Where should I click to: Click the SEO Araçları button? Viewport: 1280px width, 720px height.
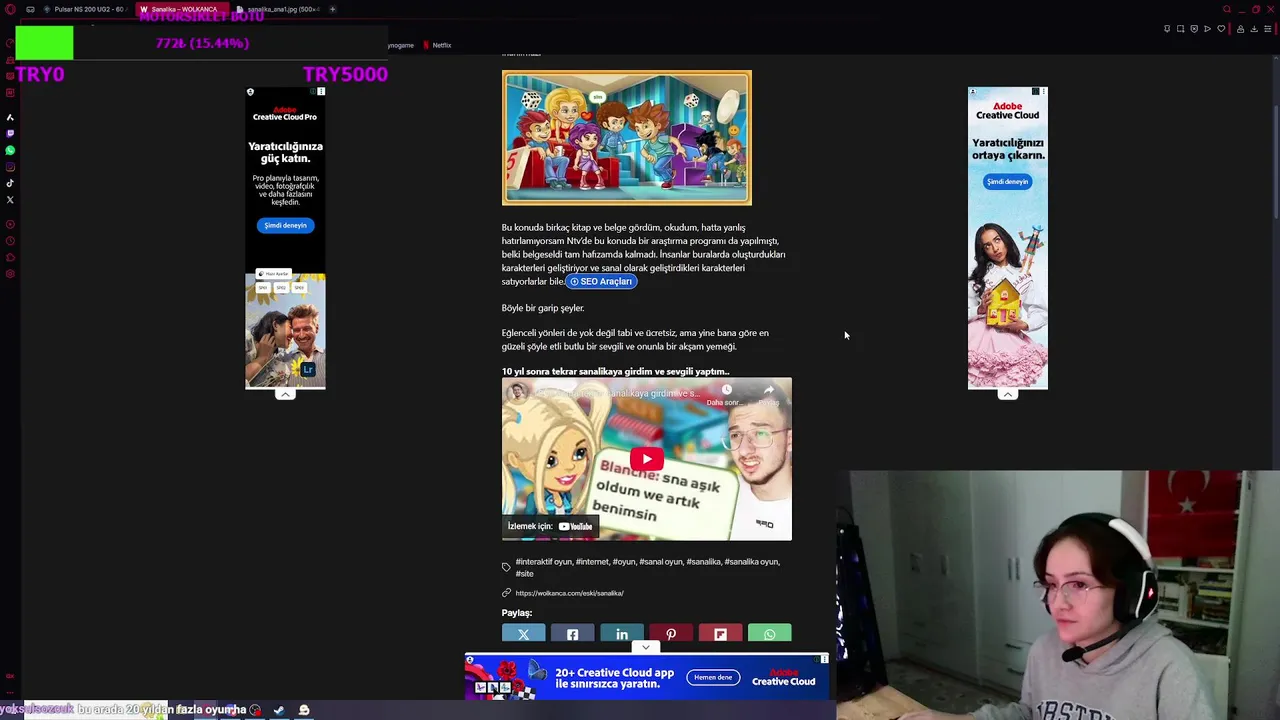coord(601,282)
